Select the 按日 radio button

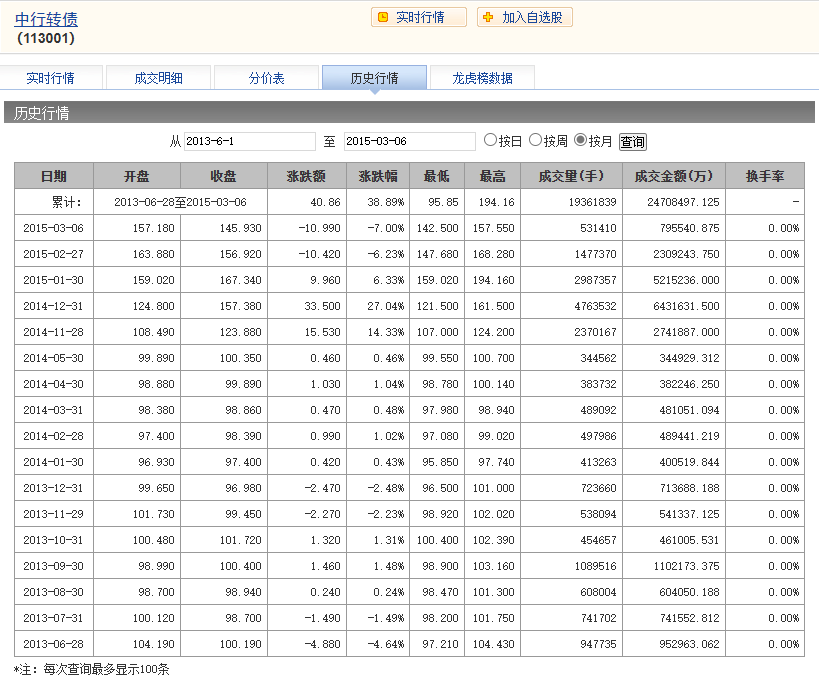[490, 140]
